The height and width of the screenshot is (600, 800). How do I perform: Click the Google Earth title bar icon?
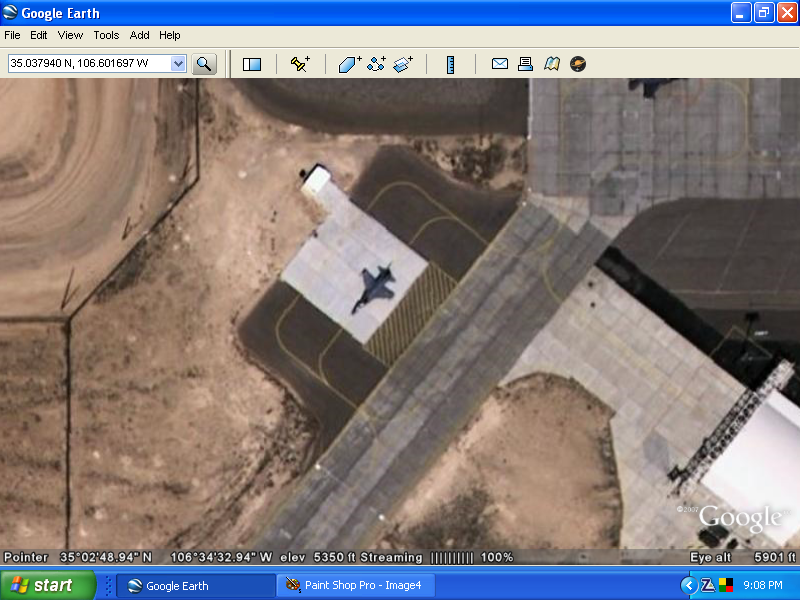click(10, 13)
